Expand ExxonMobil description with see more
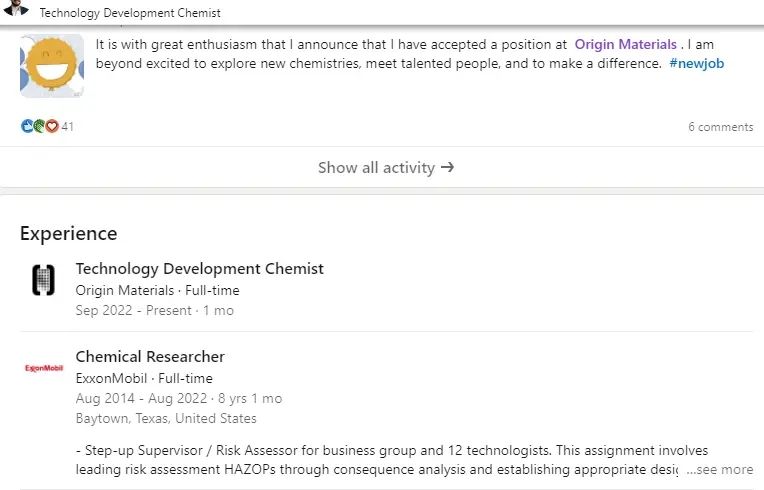This screenshot has width=764, height=490. point(720,470)
